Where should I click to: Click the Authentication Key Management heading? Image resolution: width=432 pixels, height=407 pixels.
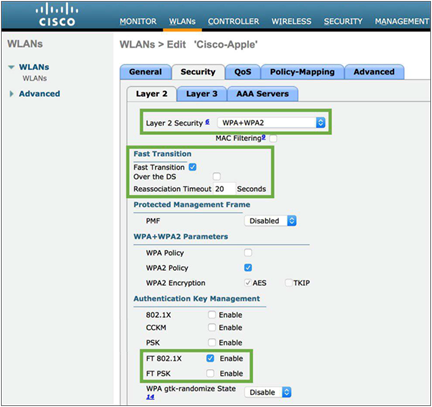(197, 299)
